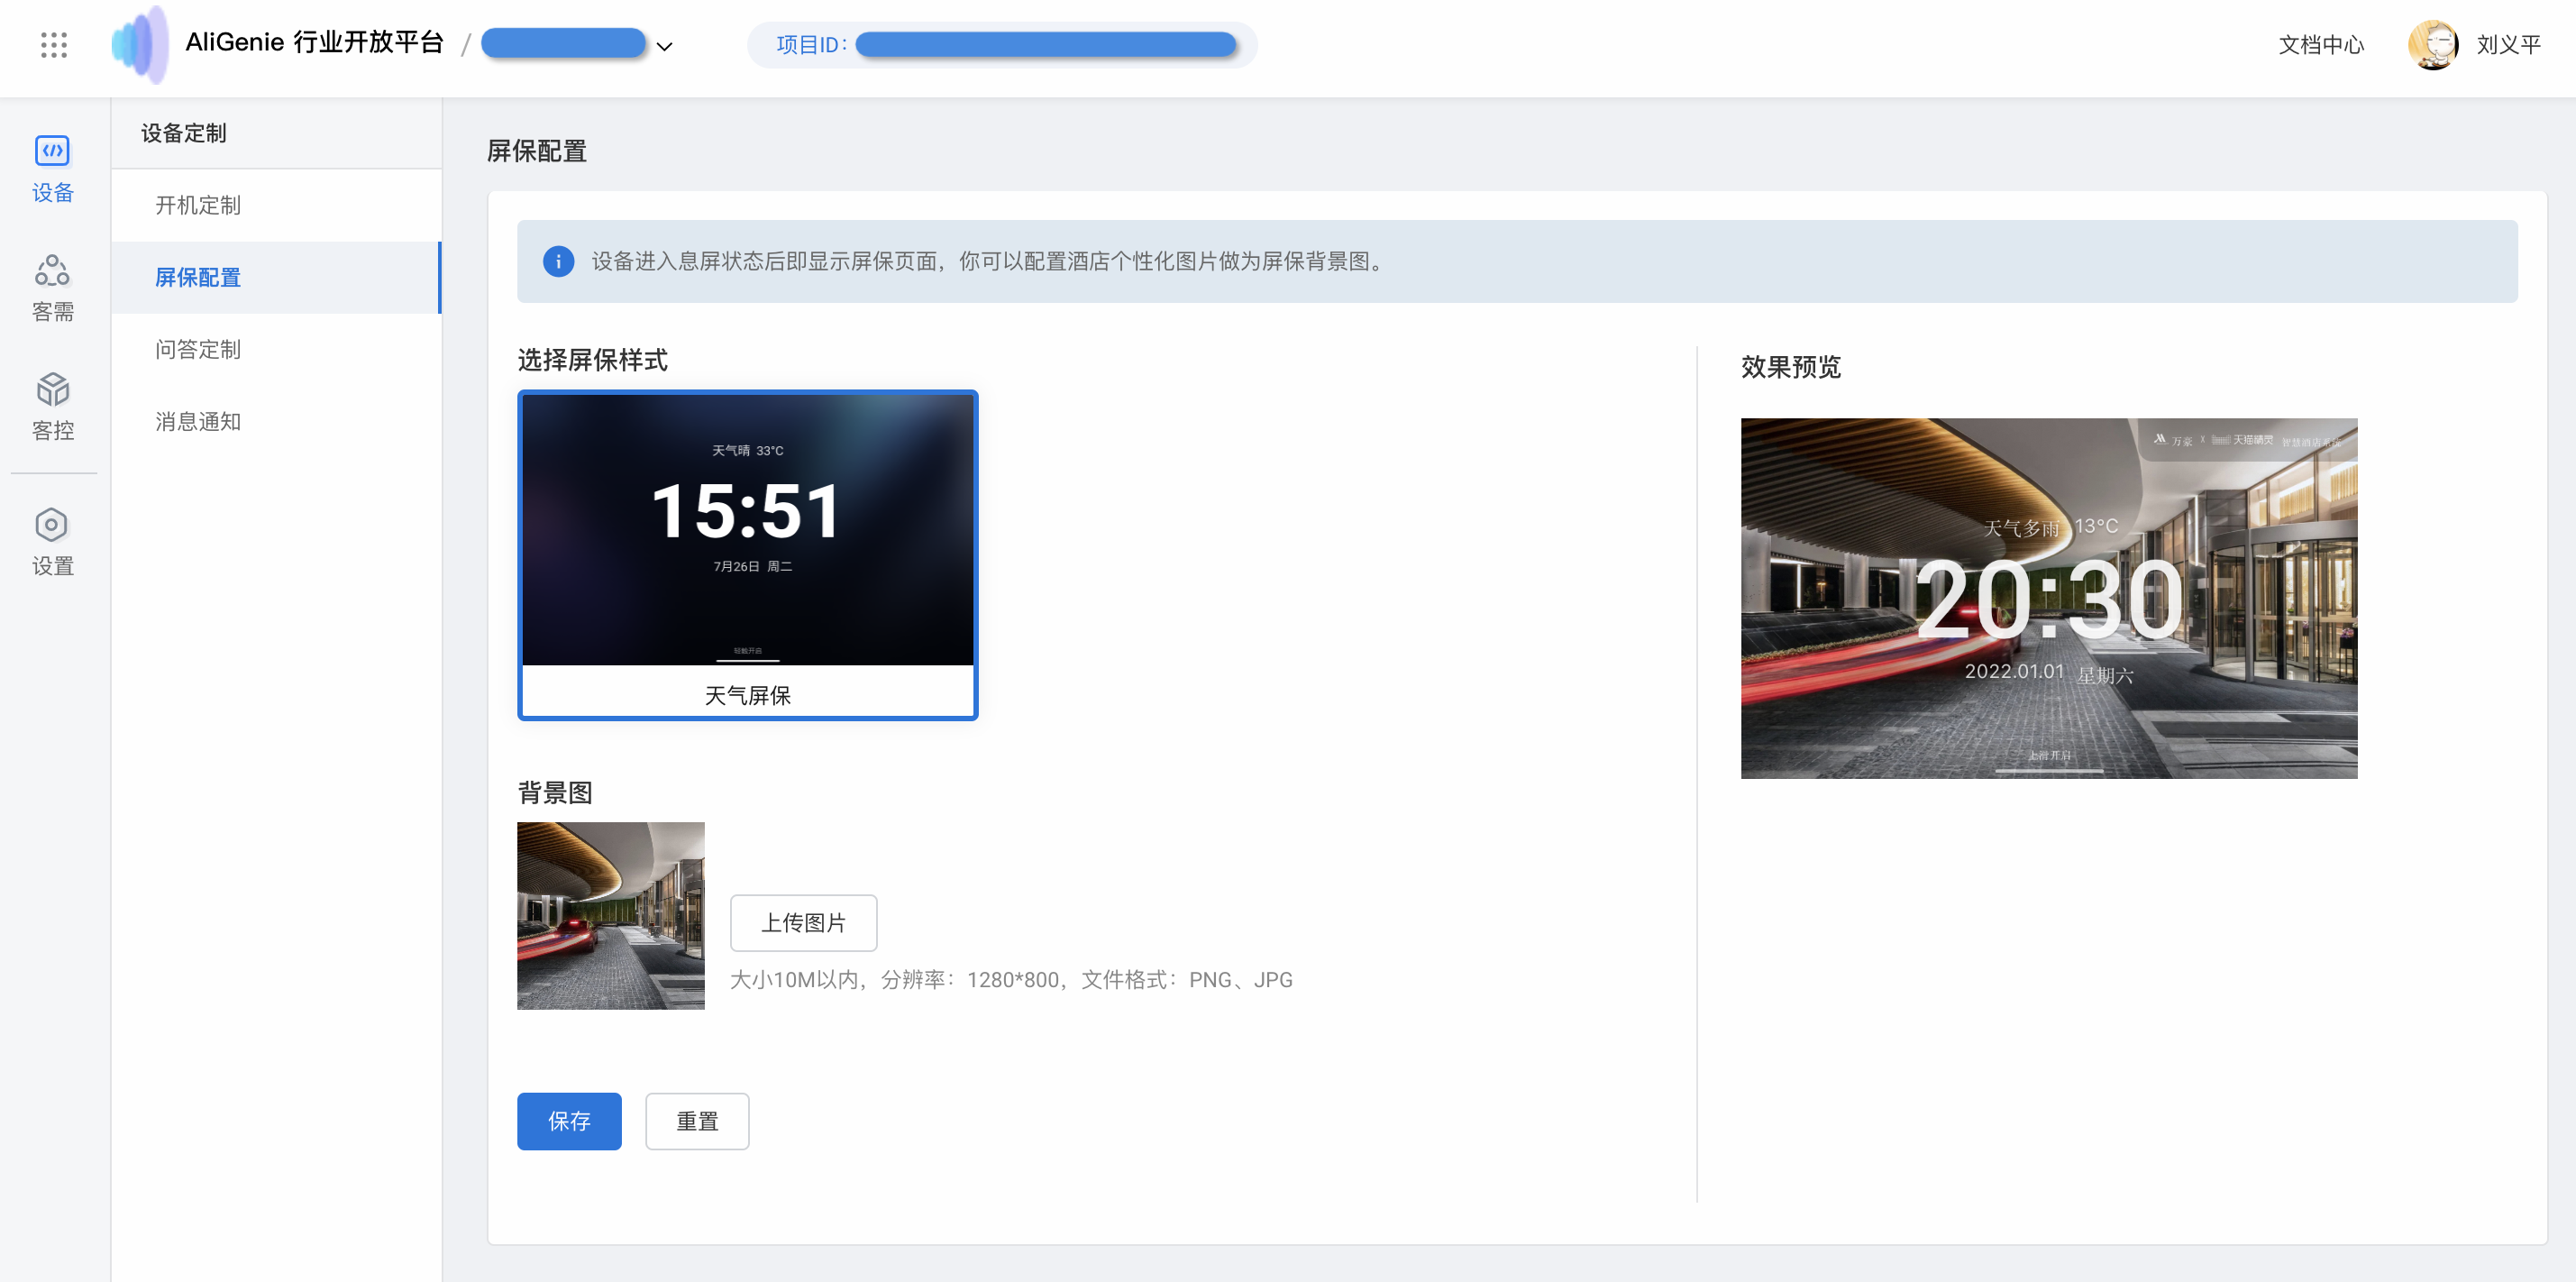This screenshot has height=1282, width=2576.
Task: Click the 屏保配置 page title
Action: click(537, 152)
